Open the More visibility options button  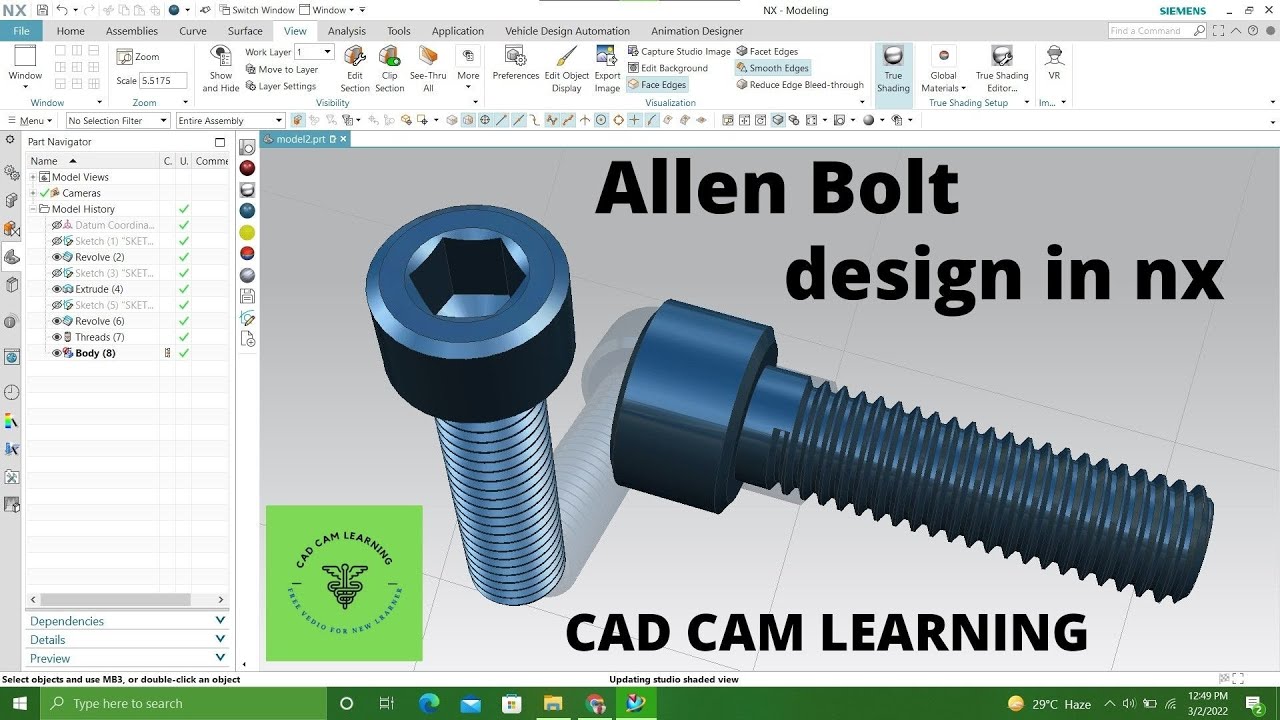[468, 68]
